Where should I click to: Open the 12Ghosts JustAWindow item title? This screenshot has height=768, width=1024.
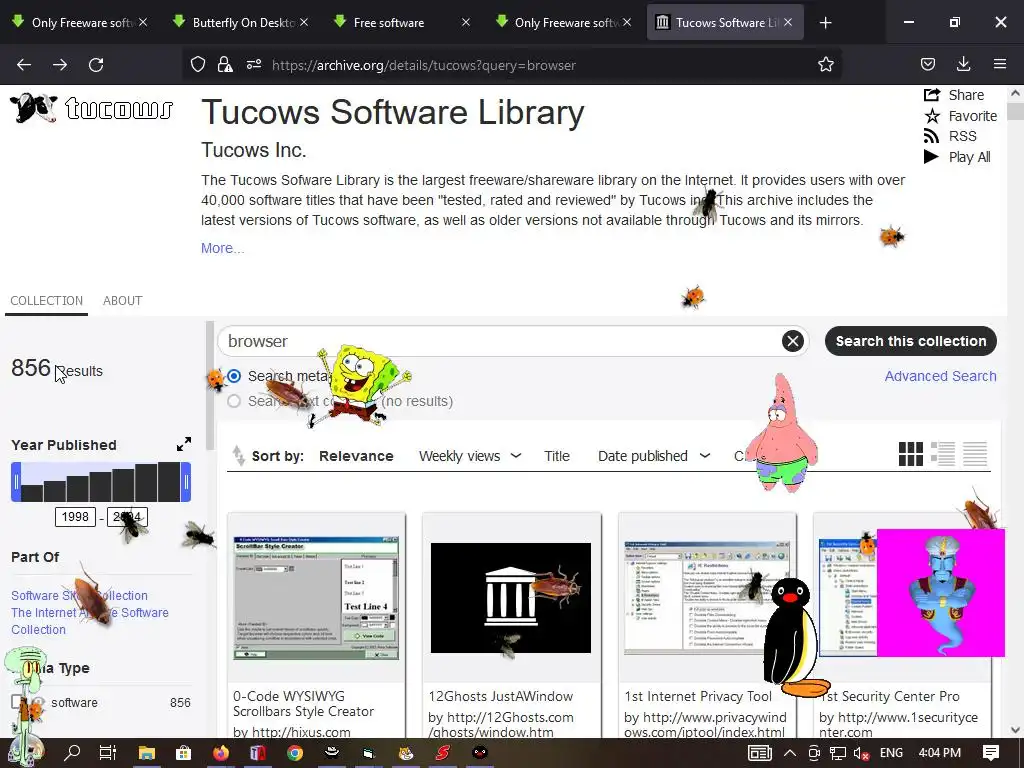click(501, 696)
